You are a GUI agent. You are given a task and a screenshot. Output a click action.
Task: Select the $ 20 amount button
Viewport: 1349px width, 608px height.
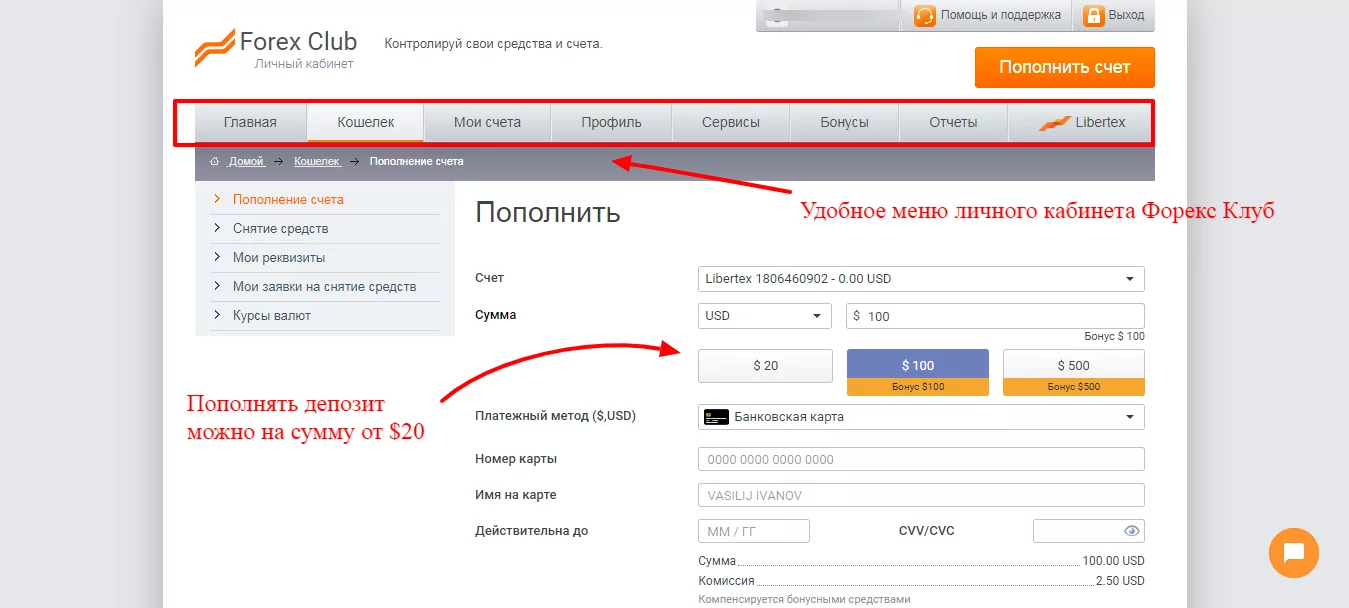click(765, 366)
